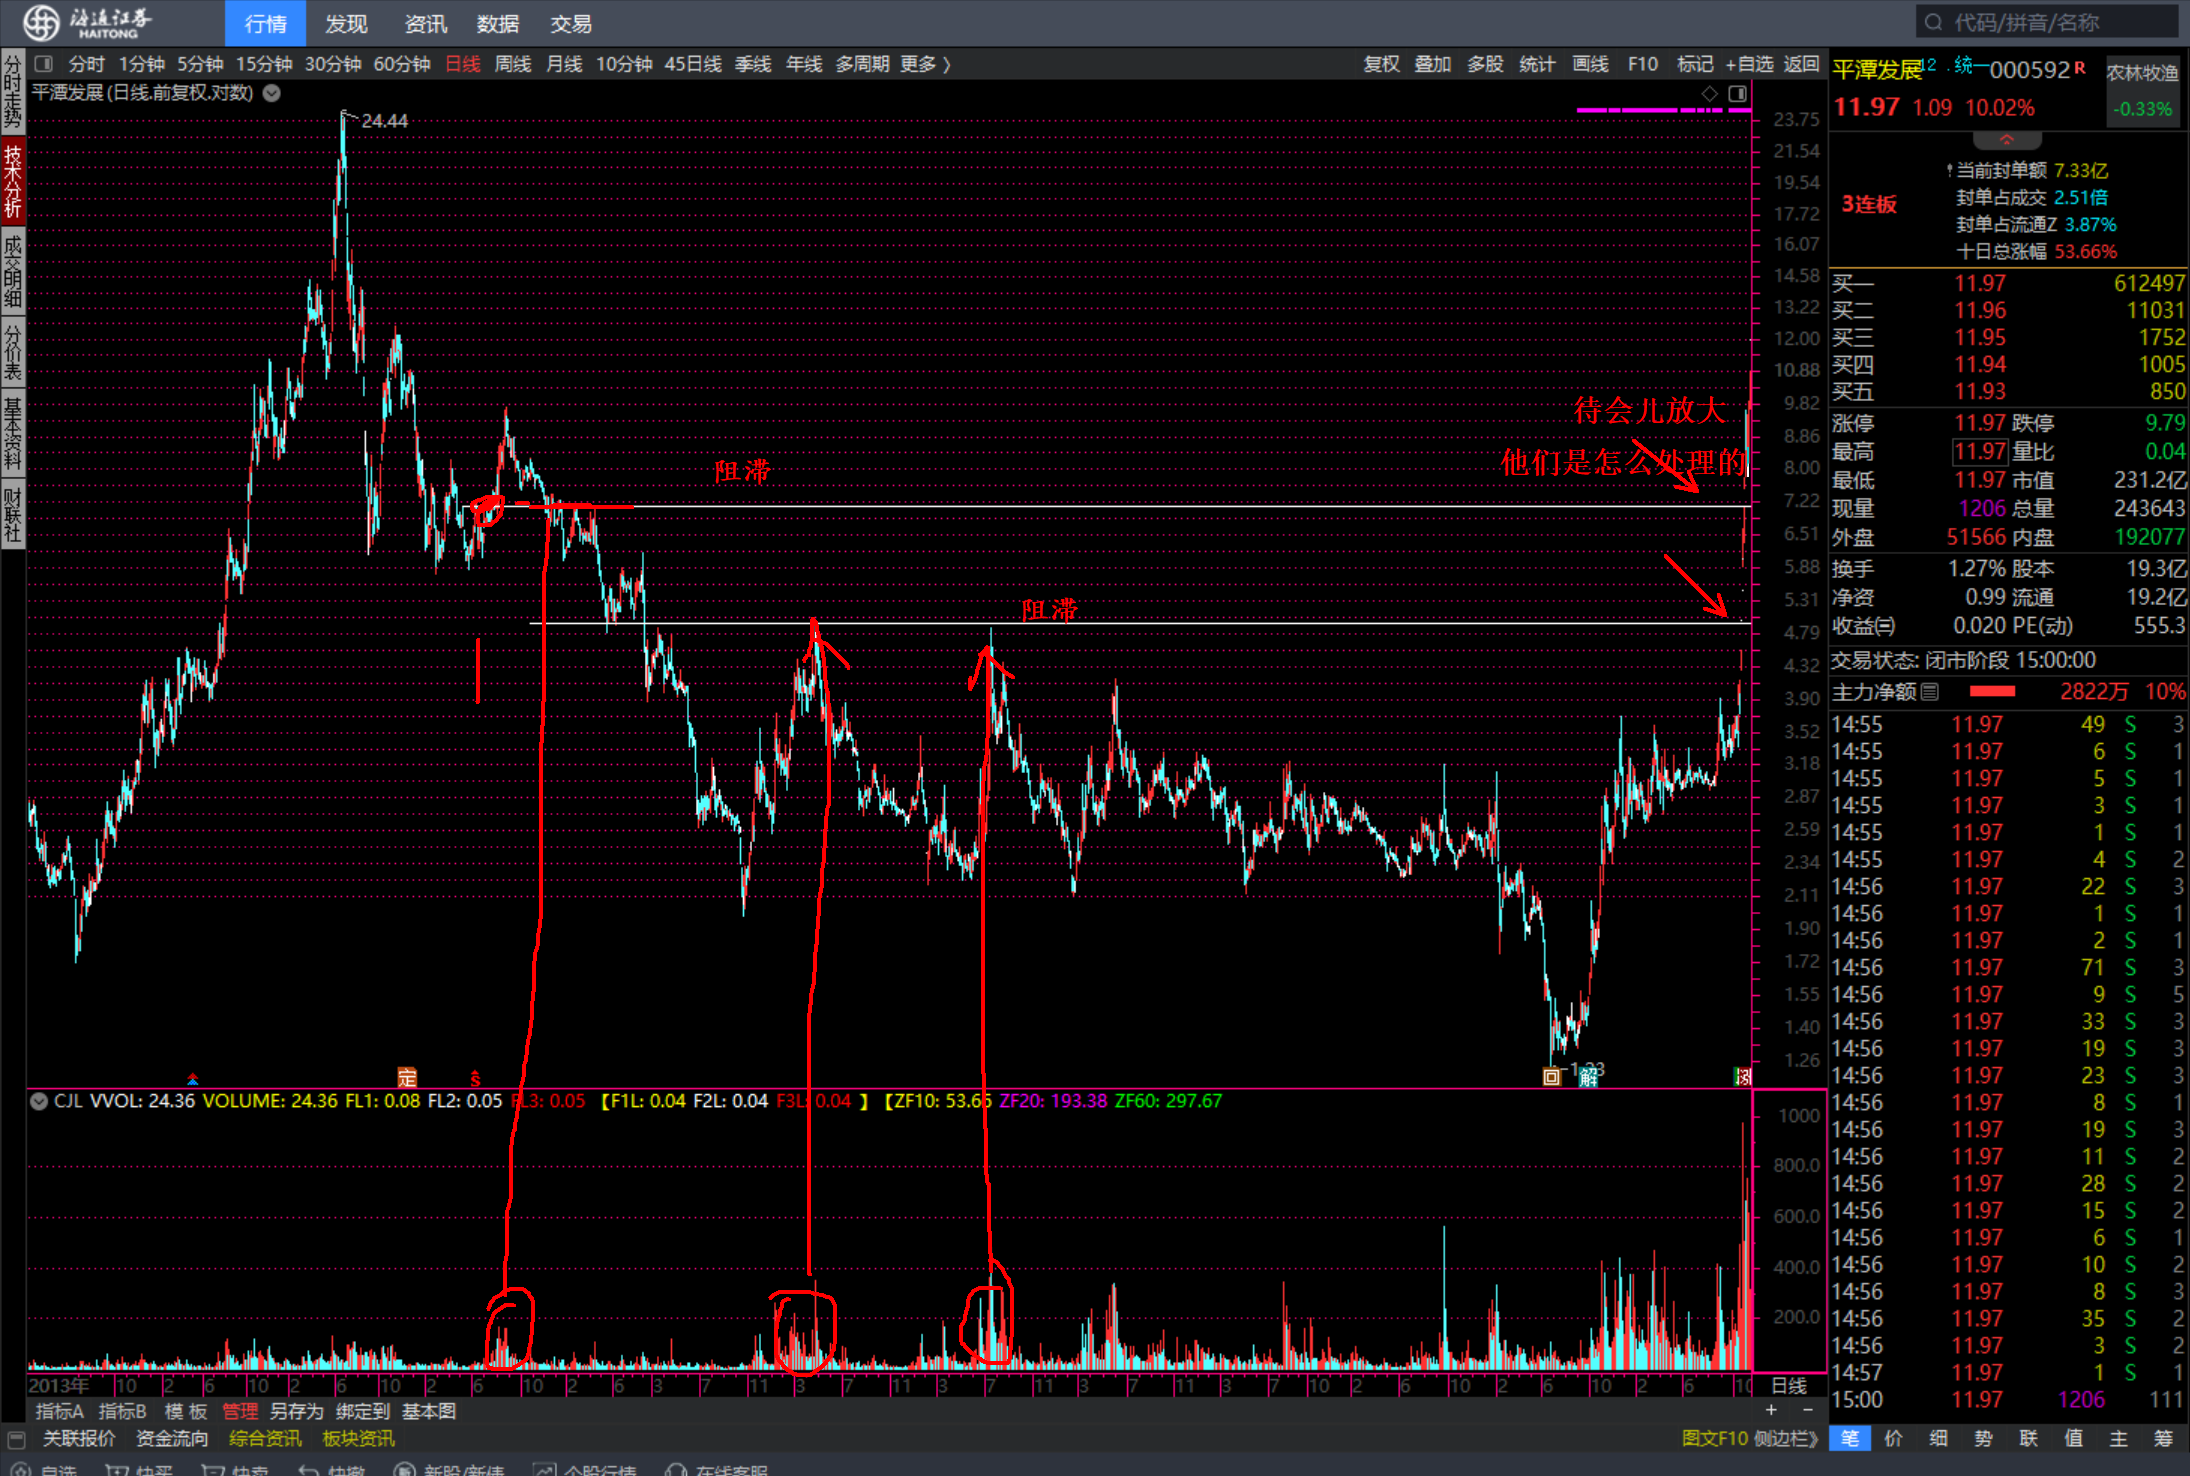
Task: Collapse the limit-up info with red chevron
Action: pos(2006,139)
